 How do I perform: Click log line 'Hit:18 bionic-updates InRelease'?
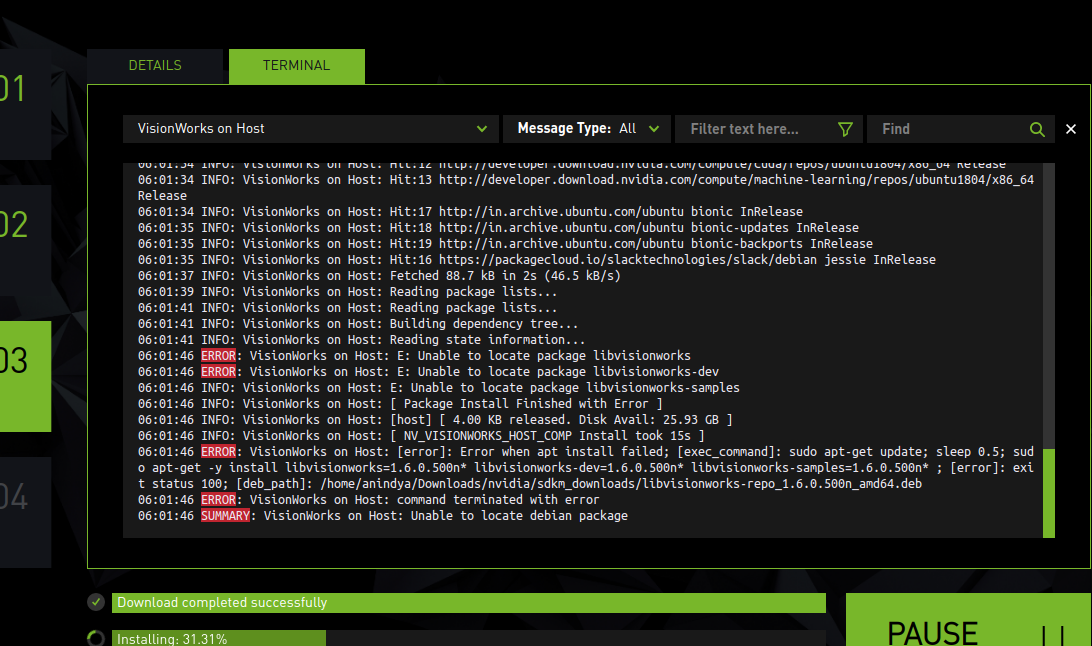coord(498,228)
